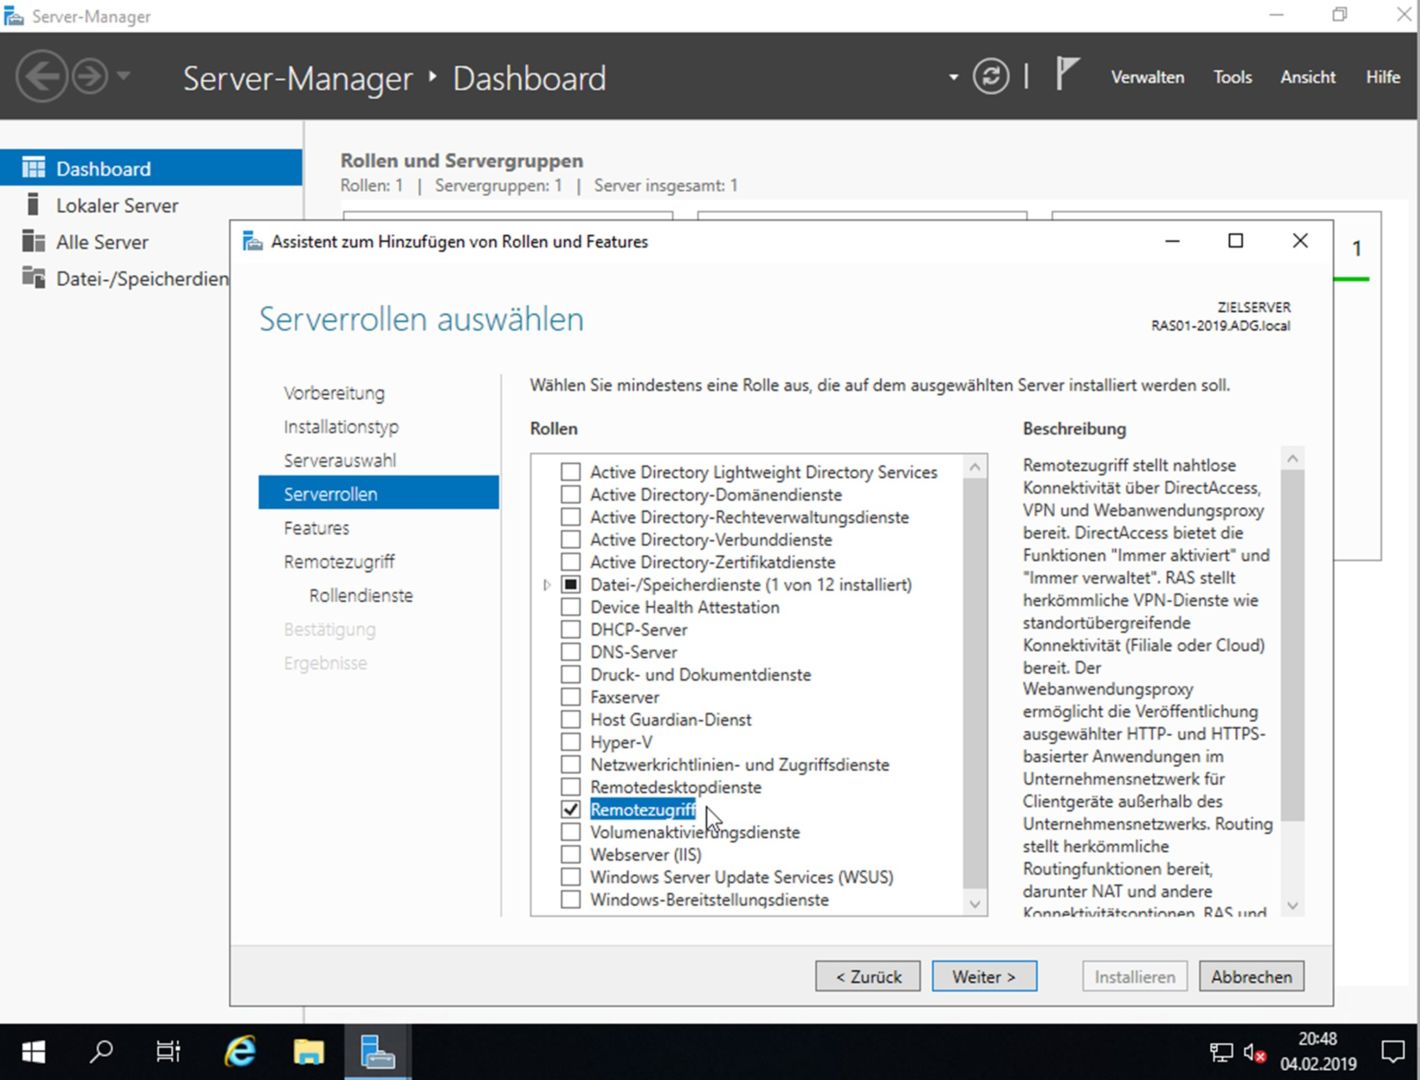Open taskbar search magnifier
Viewport: 1420px width, 1080px height.
(101, 1052)
